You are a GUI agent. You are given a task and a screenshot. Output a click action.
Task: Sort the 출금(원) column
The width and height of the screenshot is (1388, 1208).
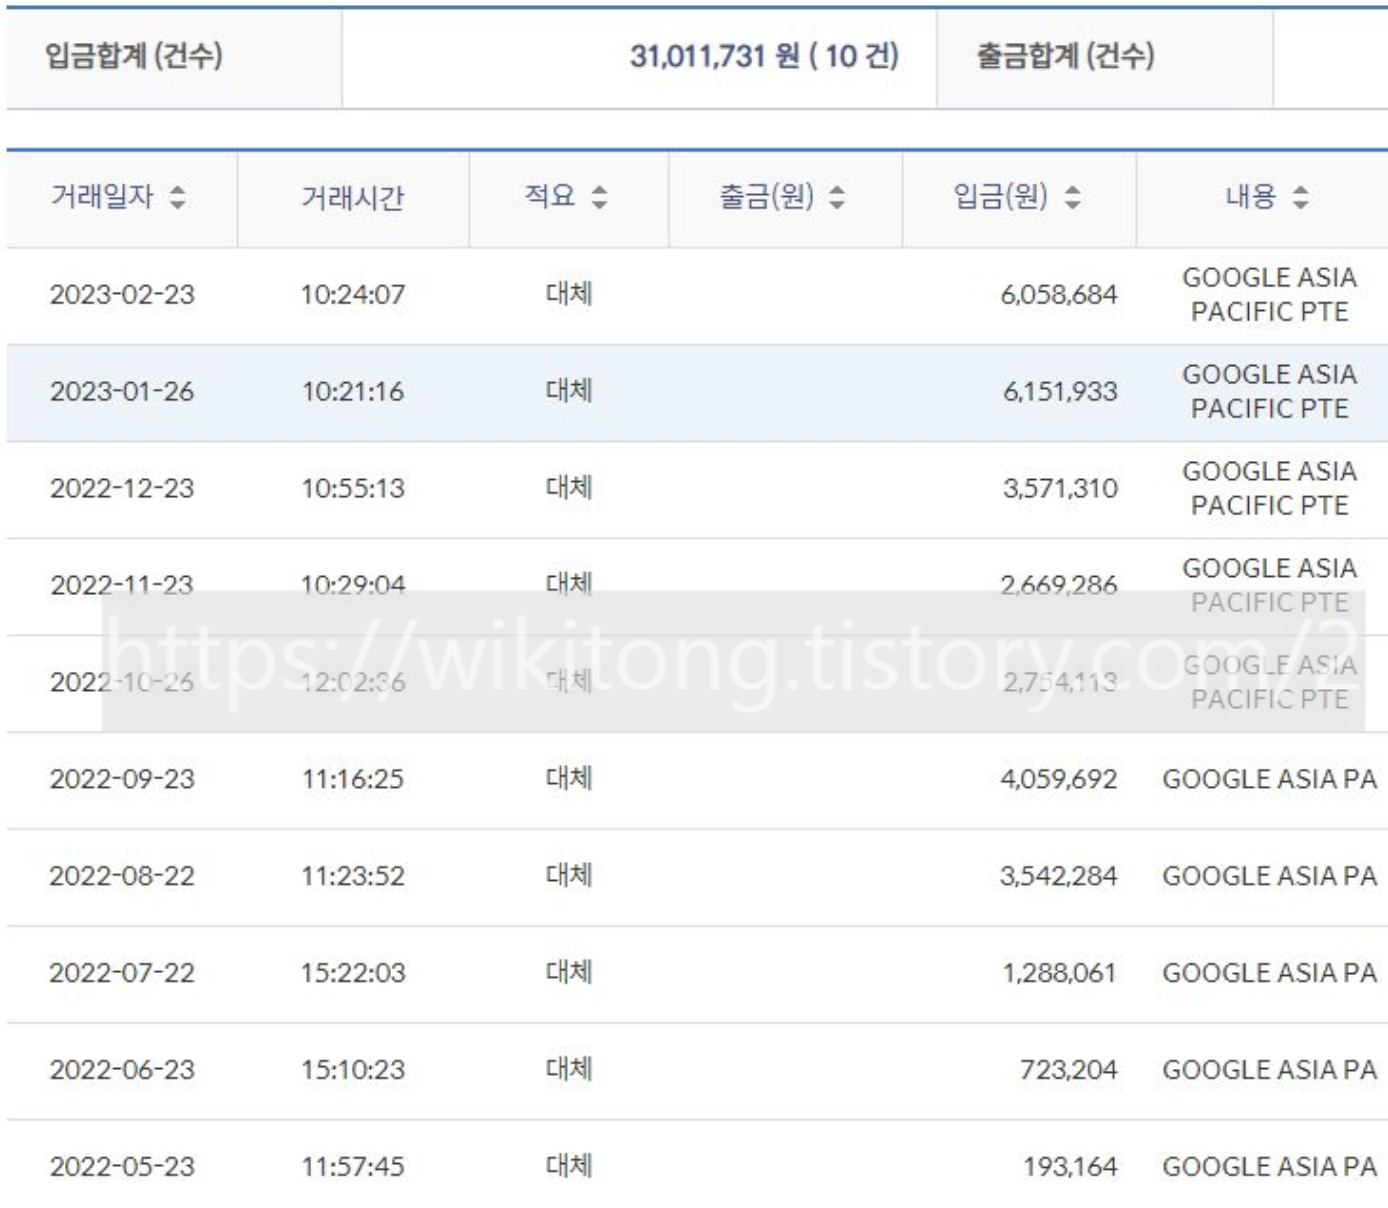click(x=837, y=197)
